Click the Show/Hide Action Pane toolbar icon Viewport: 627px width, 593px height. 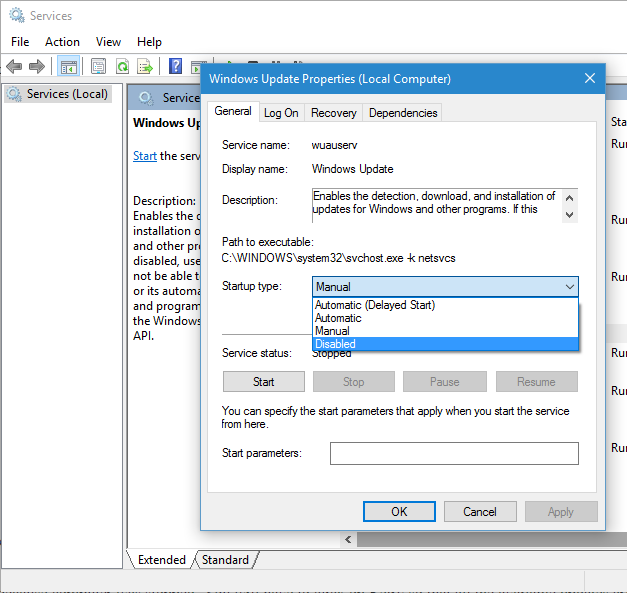(x=196, y=67)
